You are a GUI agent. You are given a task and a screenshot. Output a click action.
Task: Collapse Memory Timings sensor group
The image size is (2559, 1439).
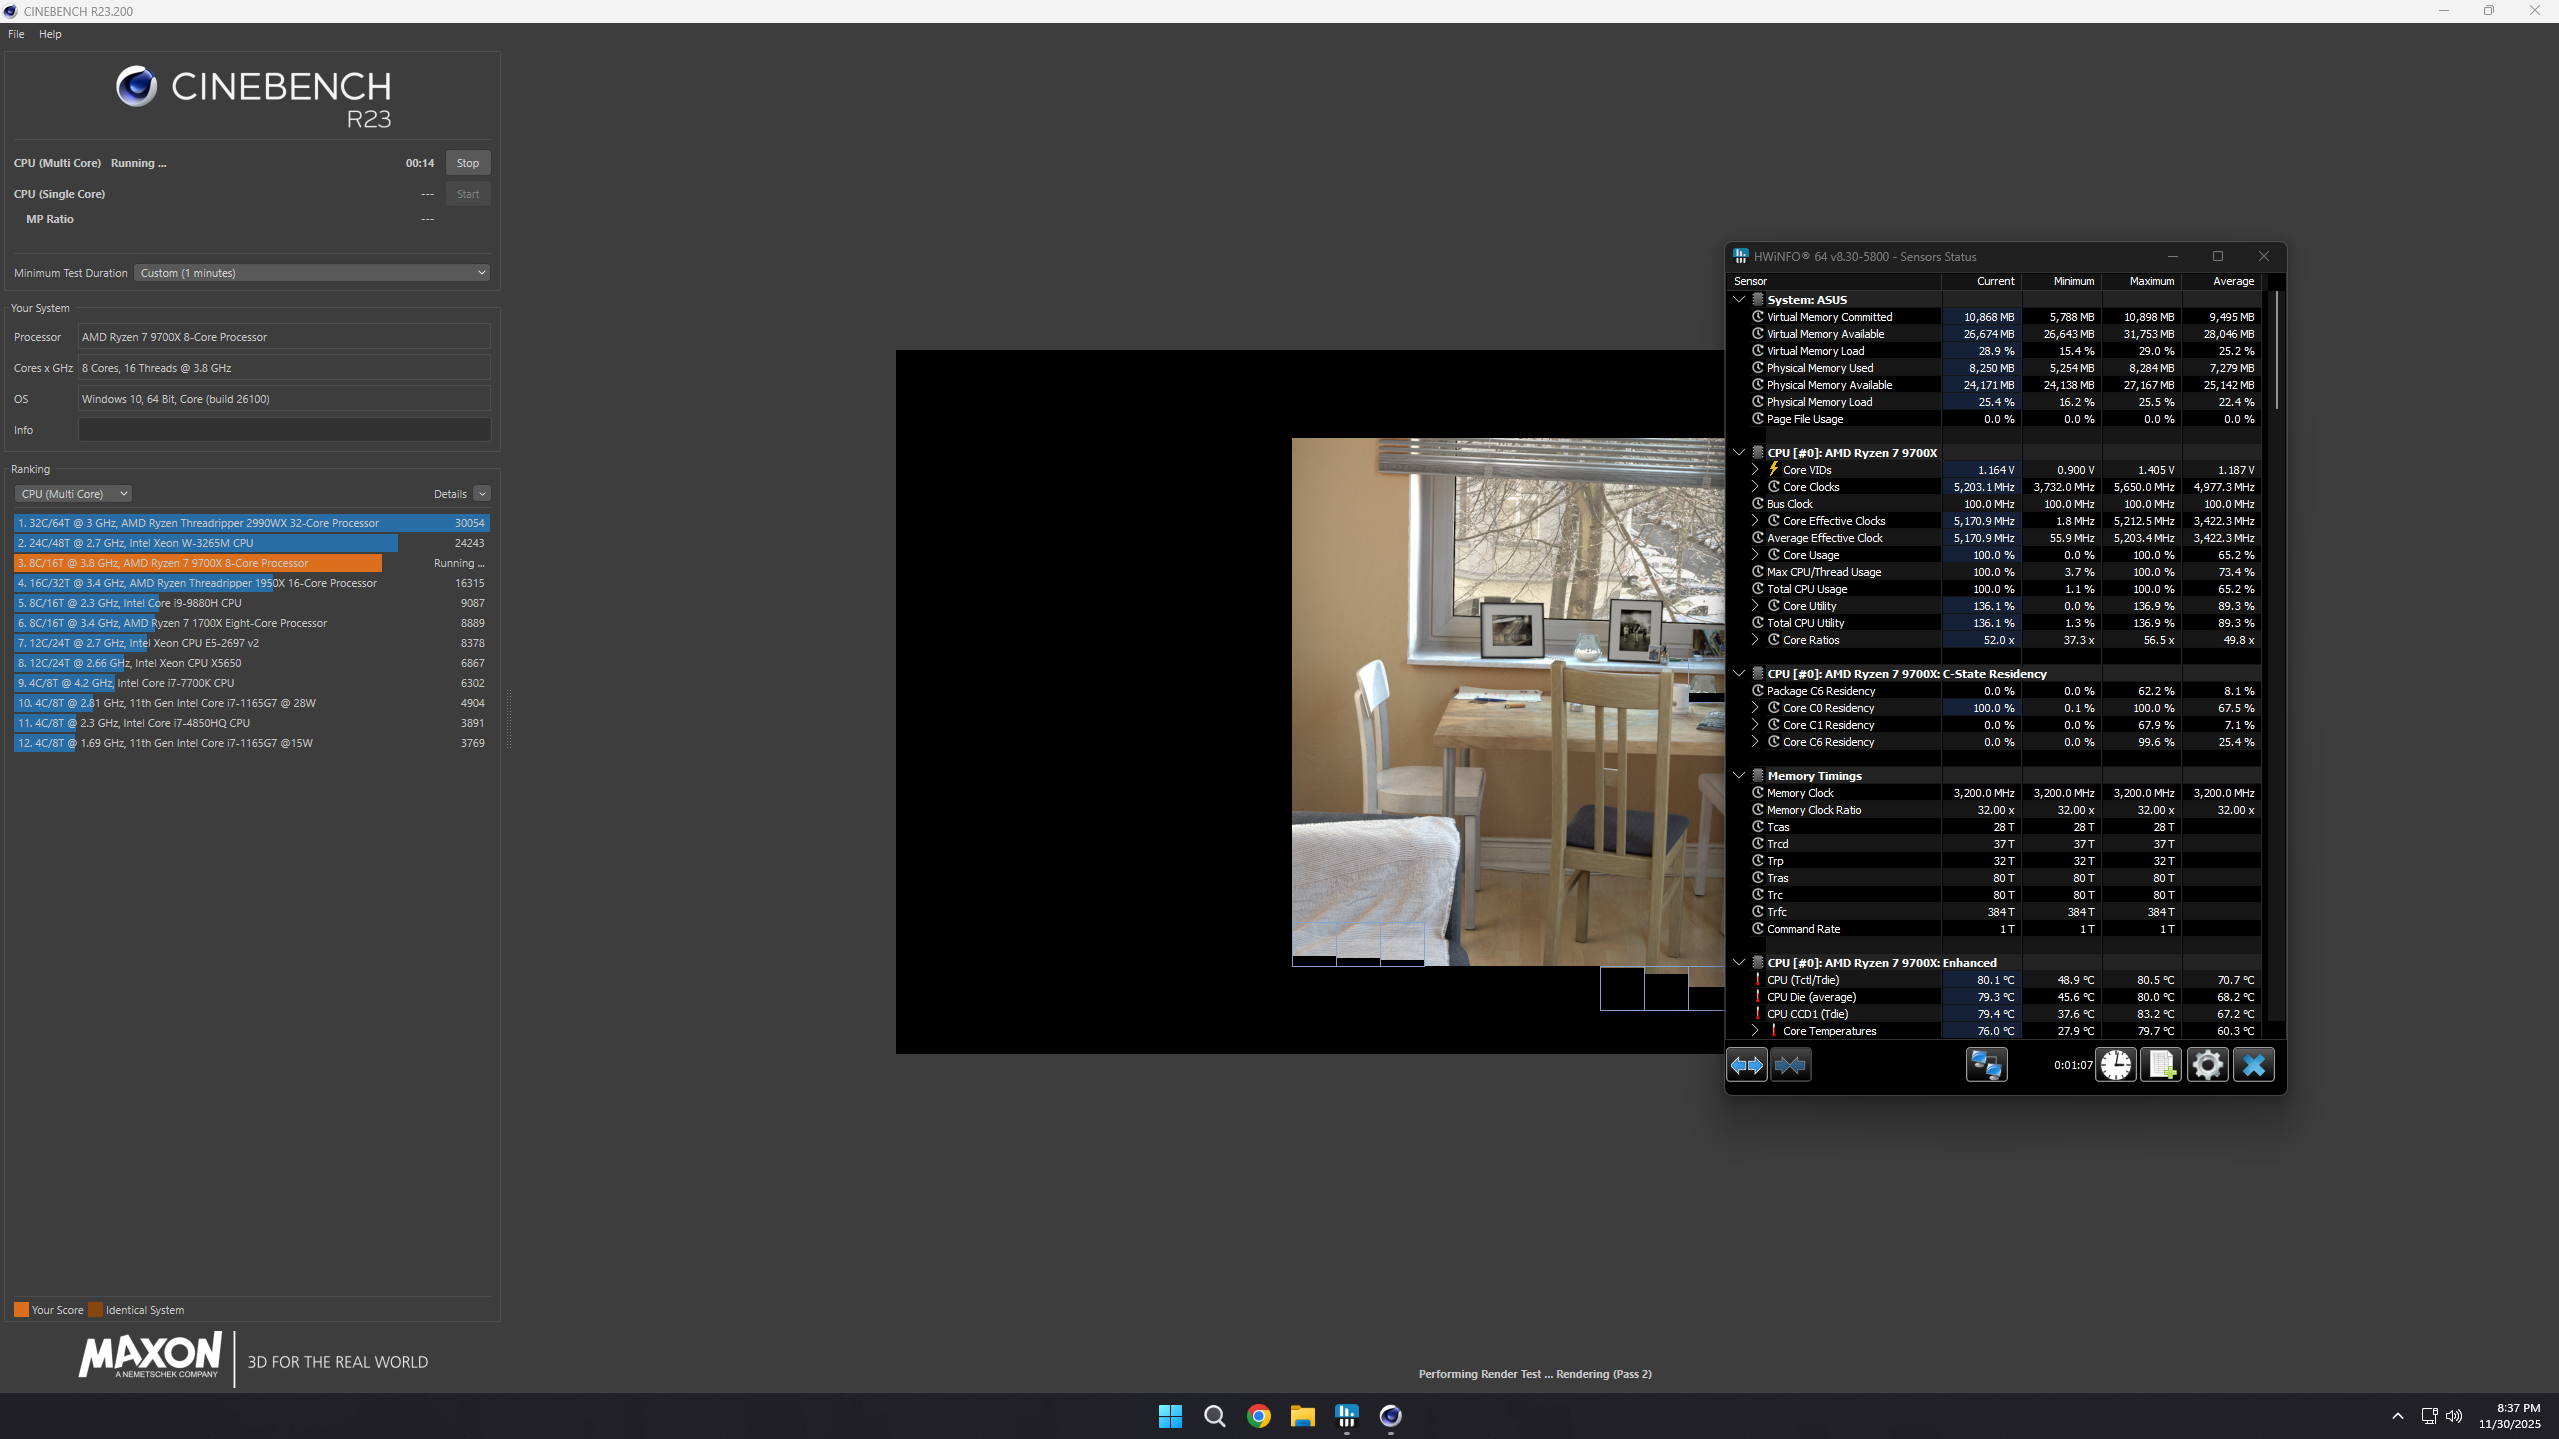click(x=1739, y=776)
